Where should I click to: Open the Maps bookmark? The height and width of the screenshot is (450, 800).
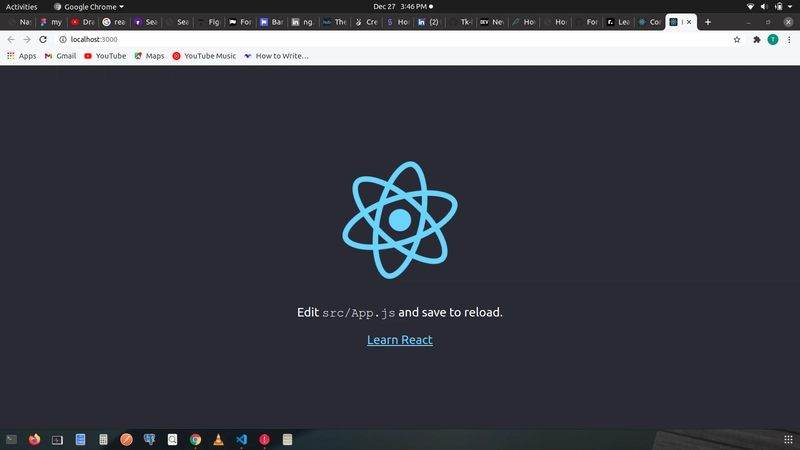click(149, 56)
